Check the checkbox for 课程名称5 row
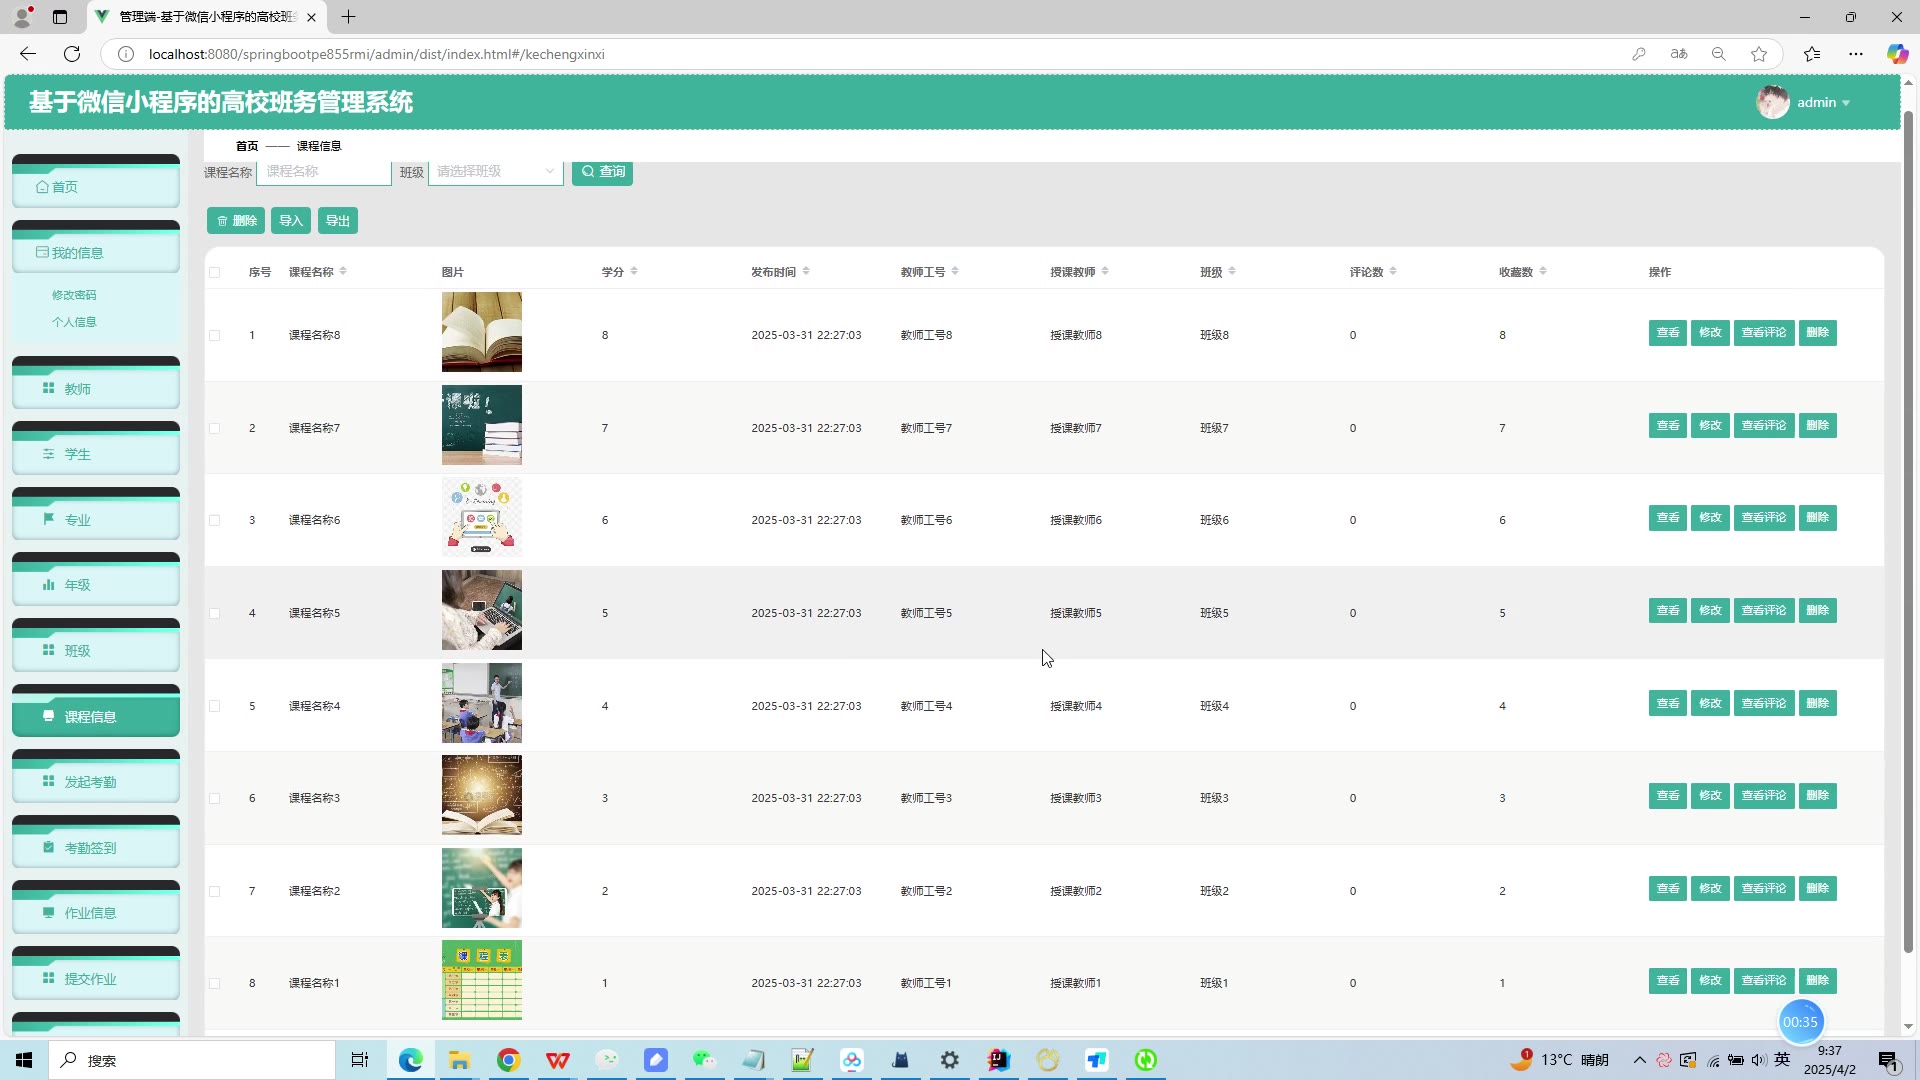The height and width of the screenshot is (1080, 1920). point(215,613)
